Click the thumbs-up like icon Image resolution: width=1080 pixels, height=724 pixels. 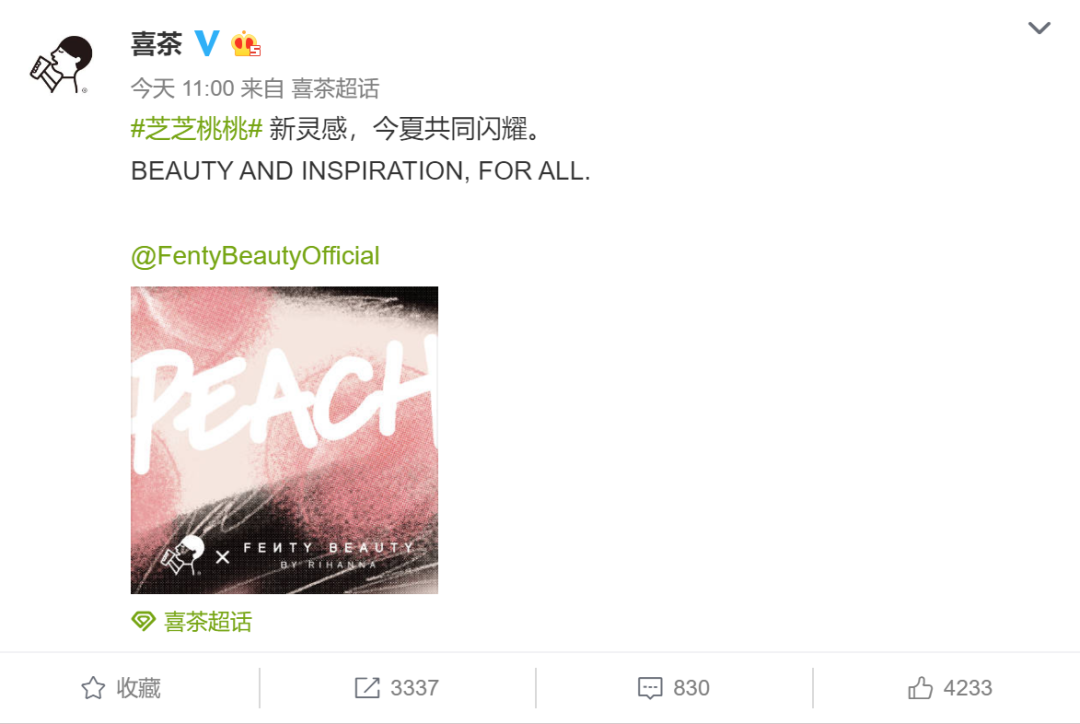pos(920,687)
